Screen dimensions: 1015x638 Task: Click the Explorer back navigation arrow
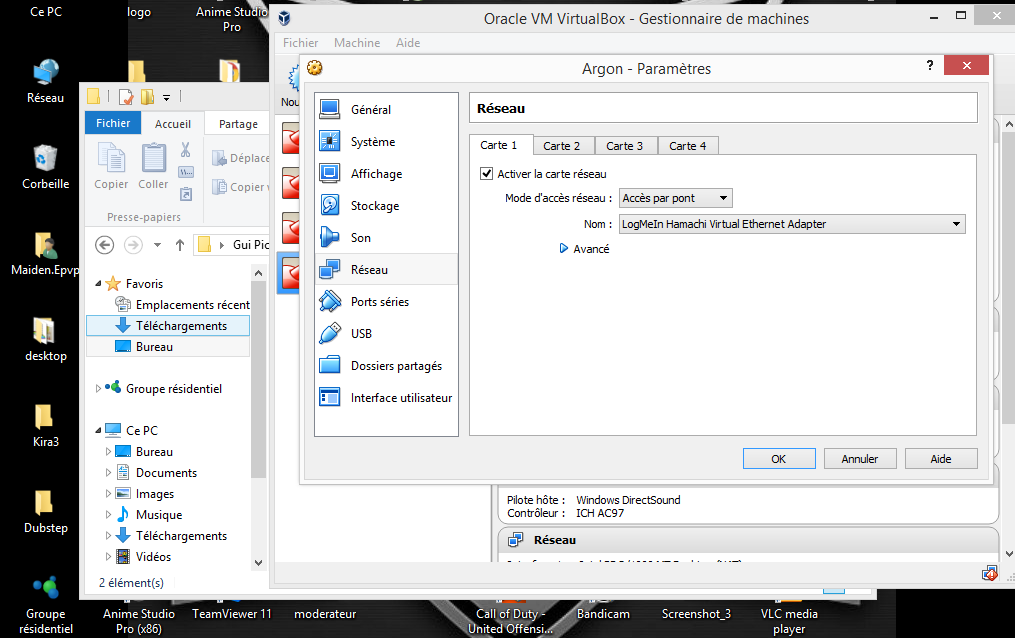pos(104,245)
